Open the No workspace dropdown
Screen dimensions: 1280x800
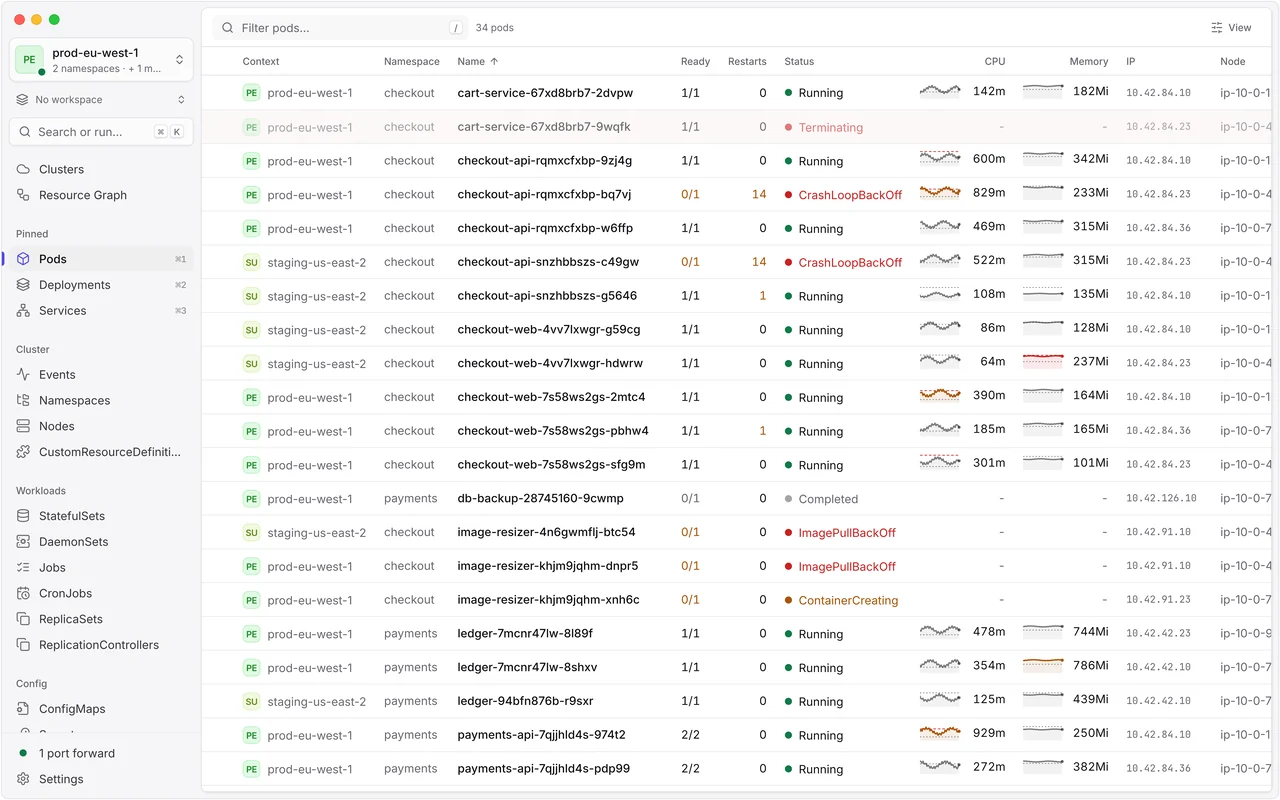[x=101, y=100]
